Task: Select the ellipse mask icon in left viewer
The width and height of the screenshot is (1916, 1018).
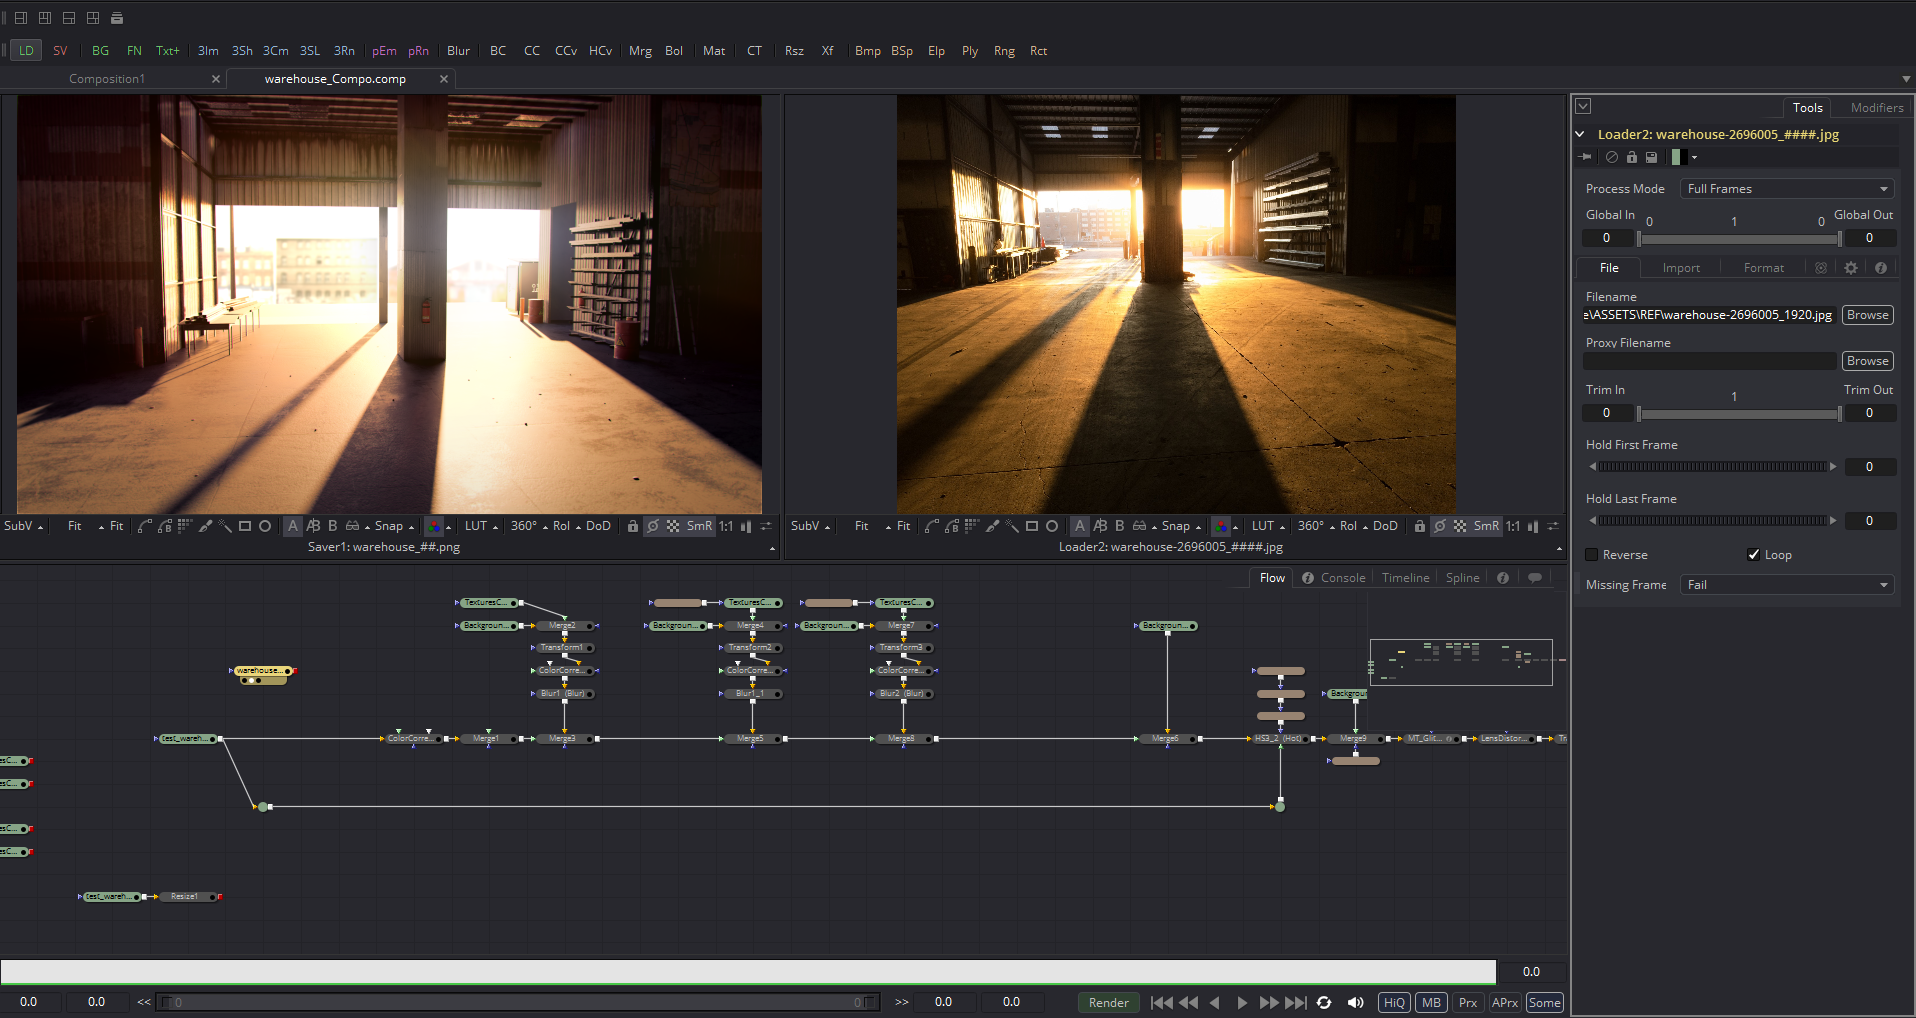Action: 265,526
